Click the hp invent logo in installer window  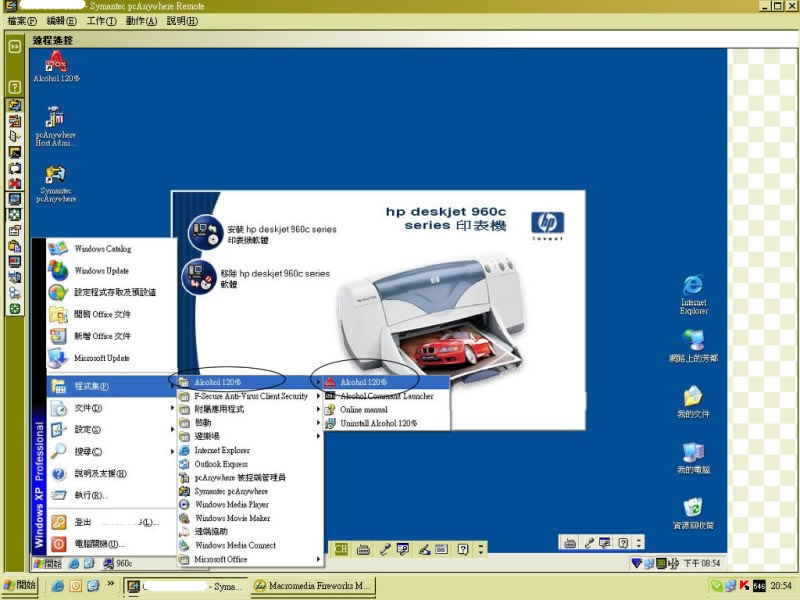(x=547, y=226)
